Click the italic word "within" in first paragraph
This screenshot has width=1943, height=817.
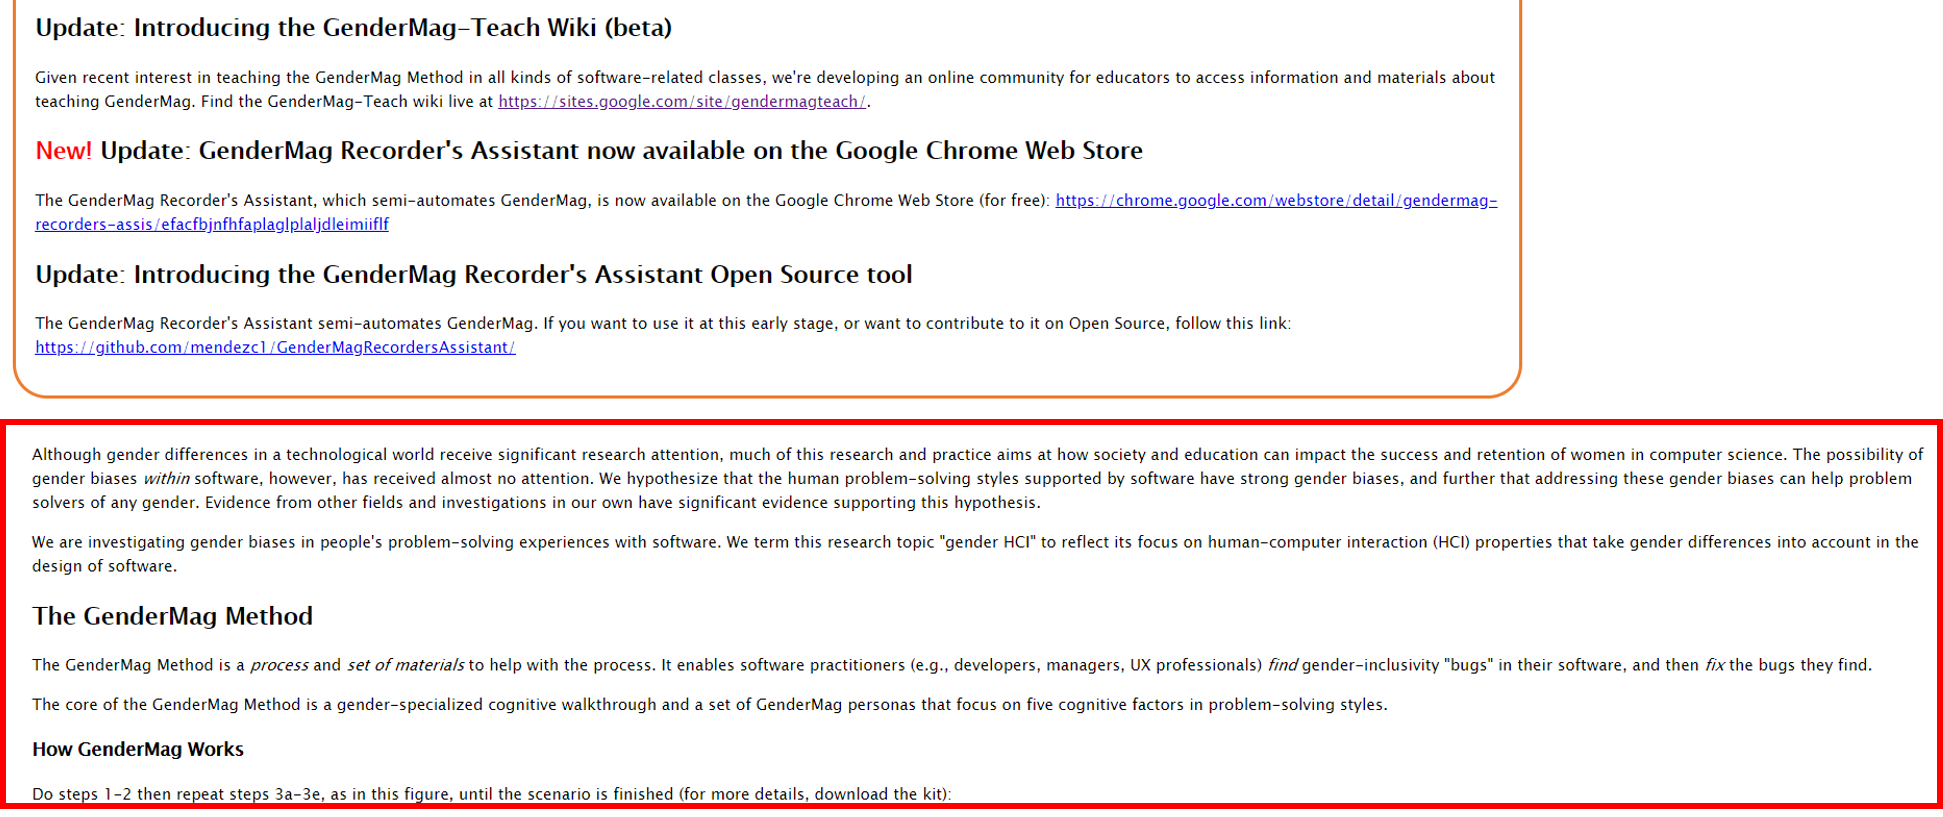point(165,479)
